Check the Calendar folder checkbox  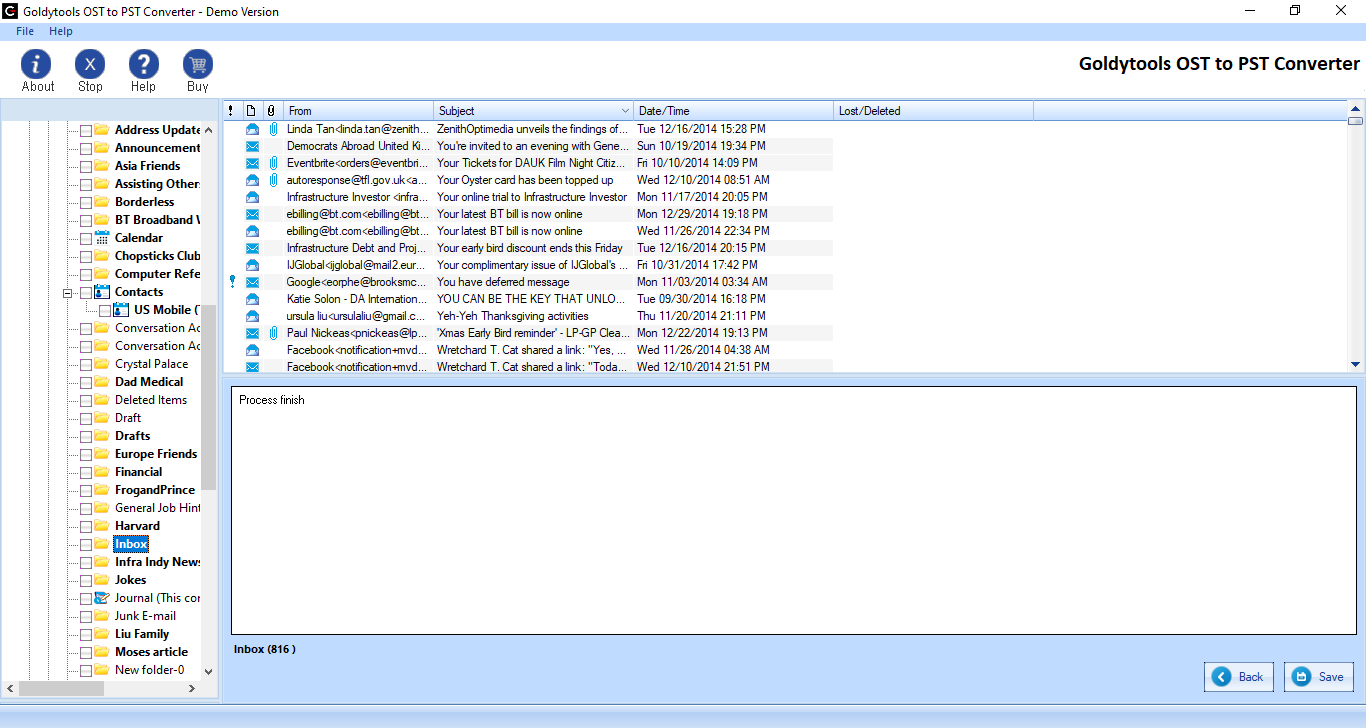(x=86, y=239)
